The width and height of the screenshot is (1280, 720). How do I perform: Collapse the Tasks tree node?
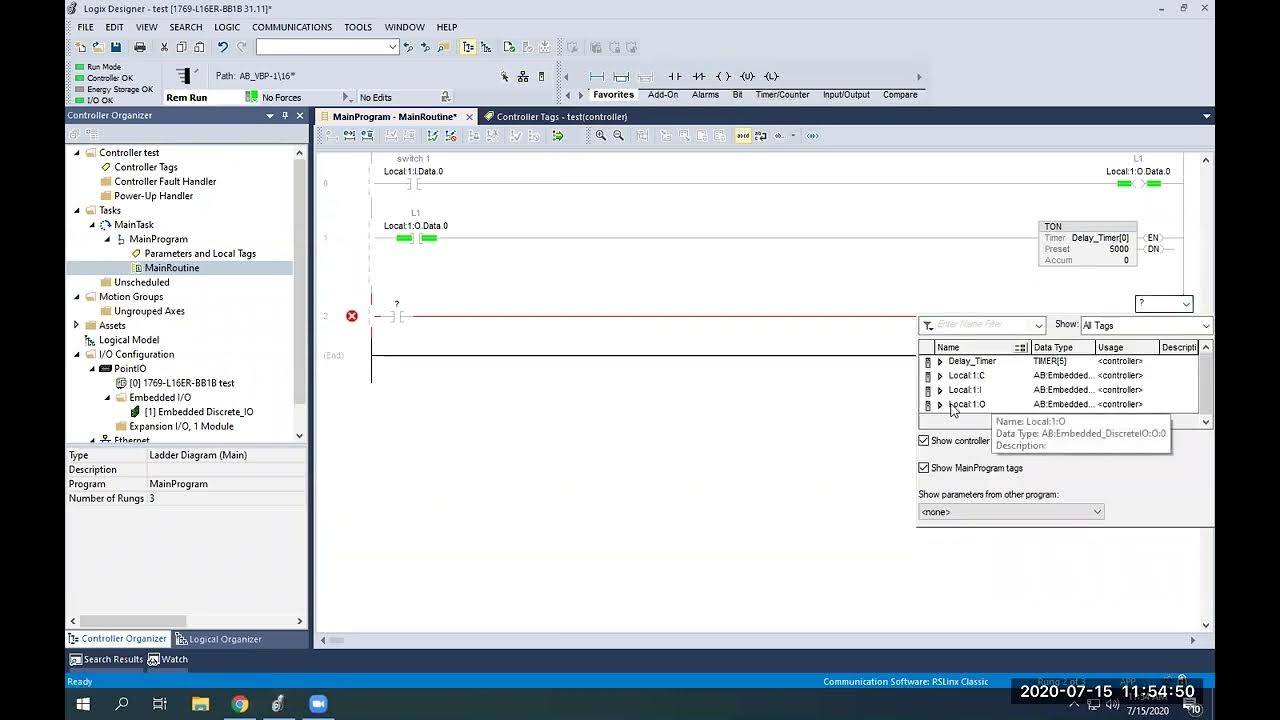pyautogui.click(x=76, y=210)
